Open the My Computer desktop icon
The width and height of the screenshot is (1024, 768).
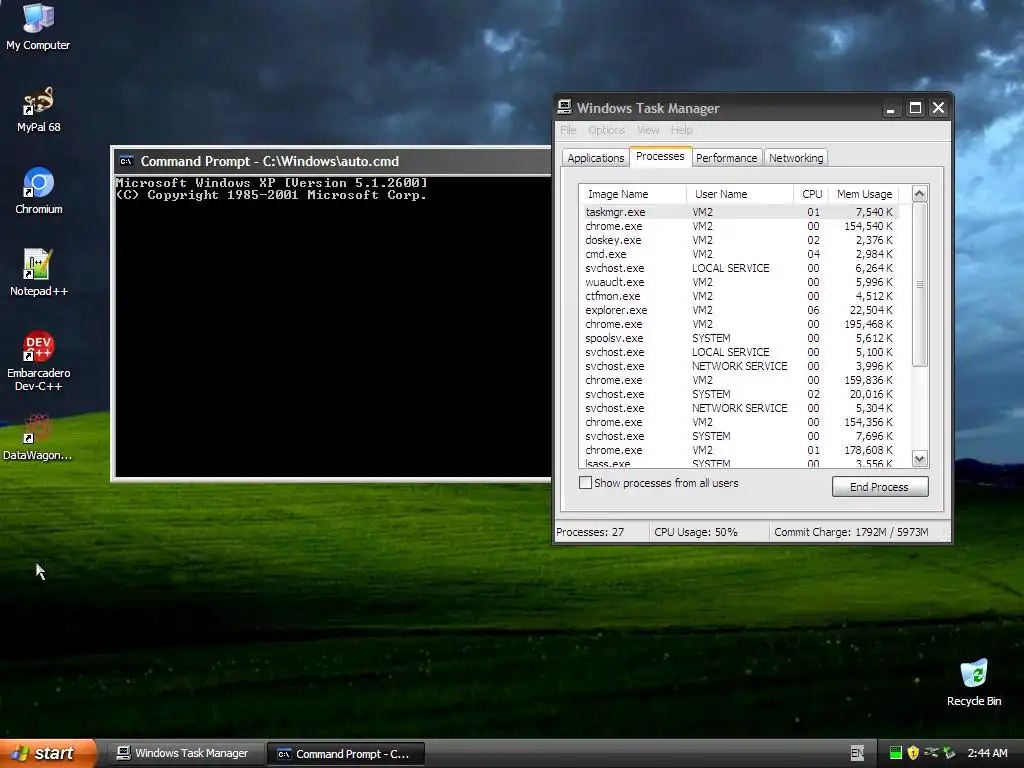[x=38, y=27]
